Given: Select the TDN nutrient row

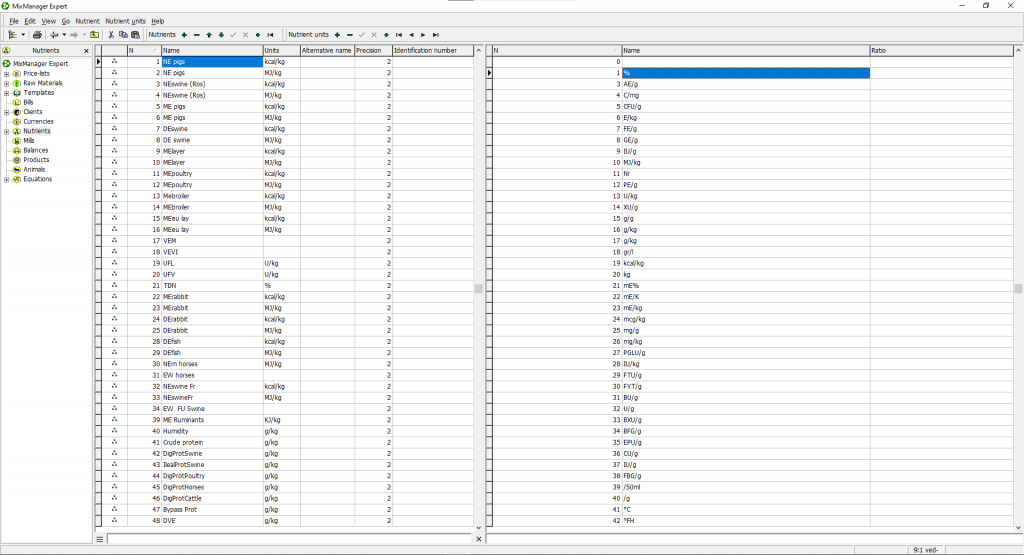Looking at the screenshot, I should coord(287,285).
